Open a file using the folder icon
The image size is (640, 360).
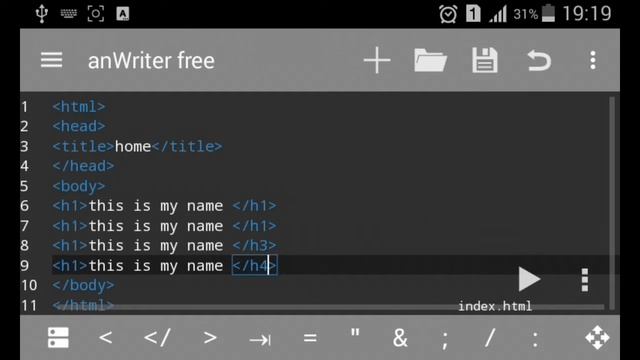(x=430, y=60)
